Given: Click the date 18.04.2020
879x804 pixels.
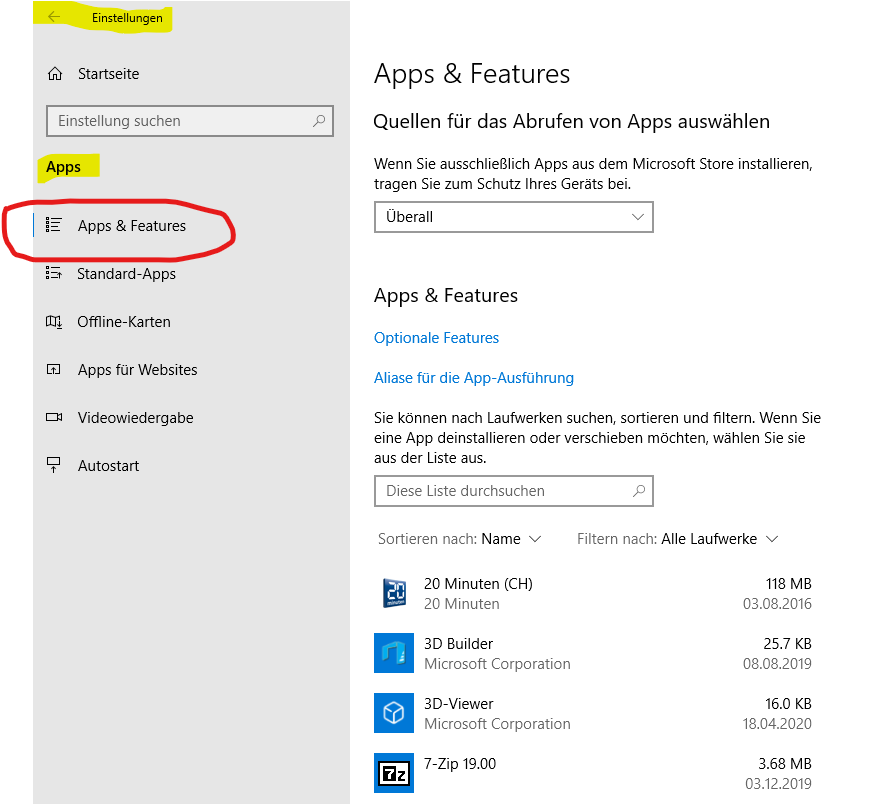Looking at the screenshot, I should [x=777, y=724].
